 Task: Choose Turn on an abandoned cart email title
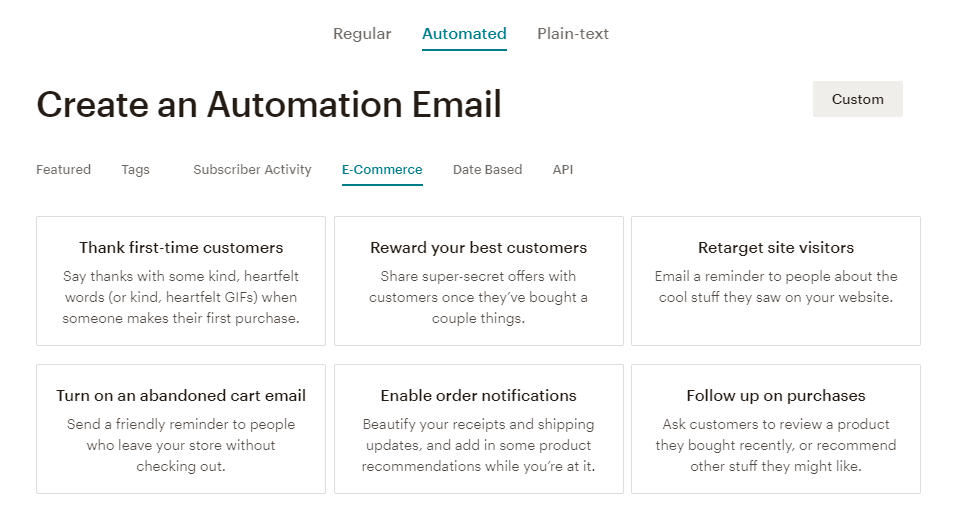pos(181,396)
